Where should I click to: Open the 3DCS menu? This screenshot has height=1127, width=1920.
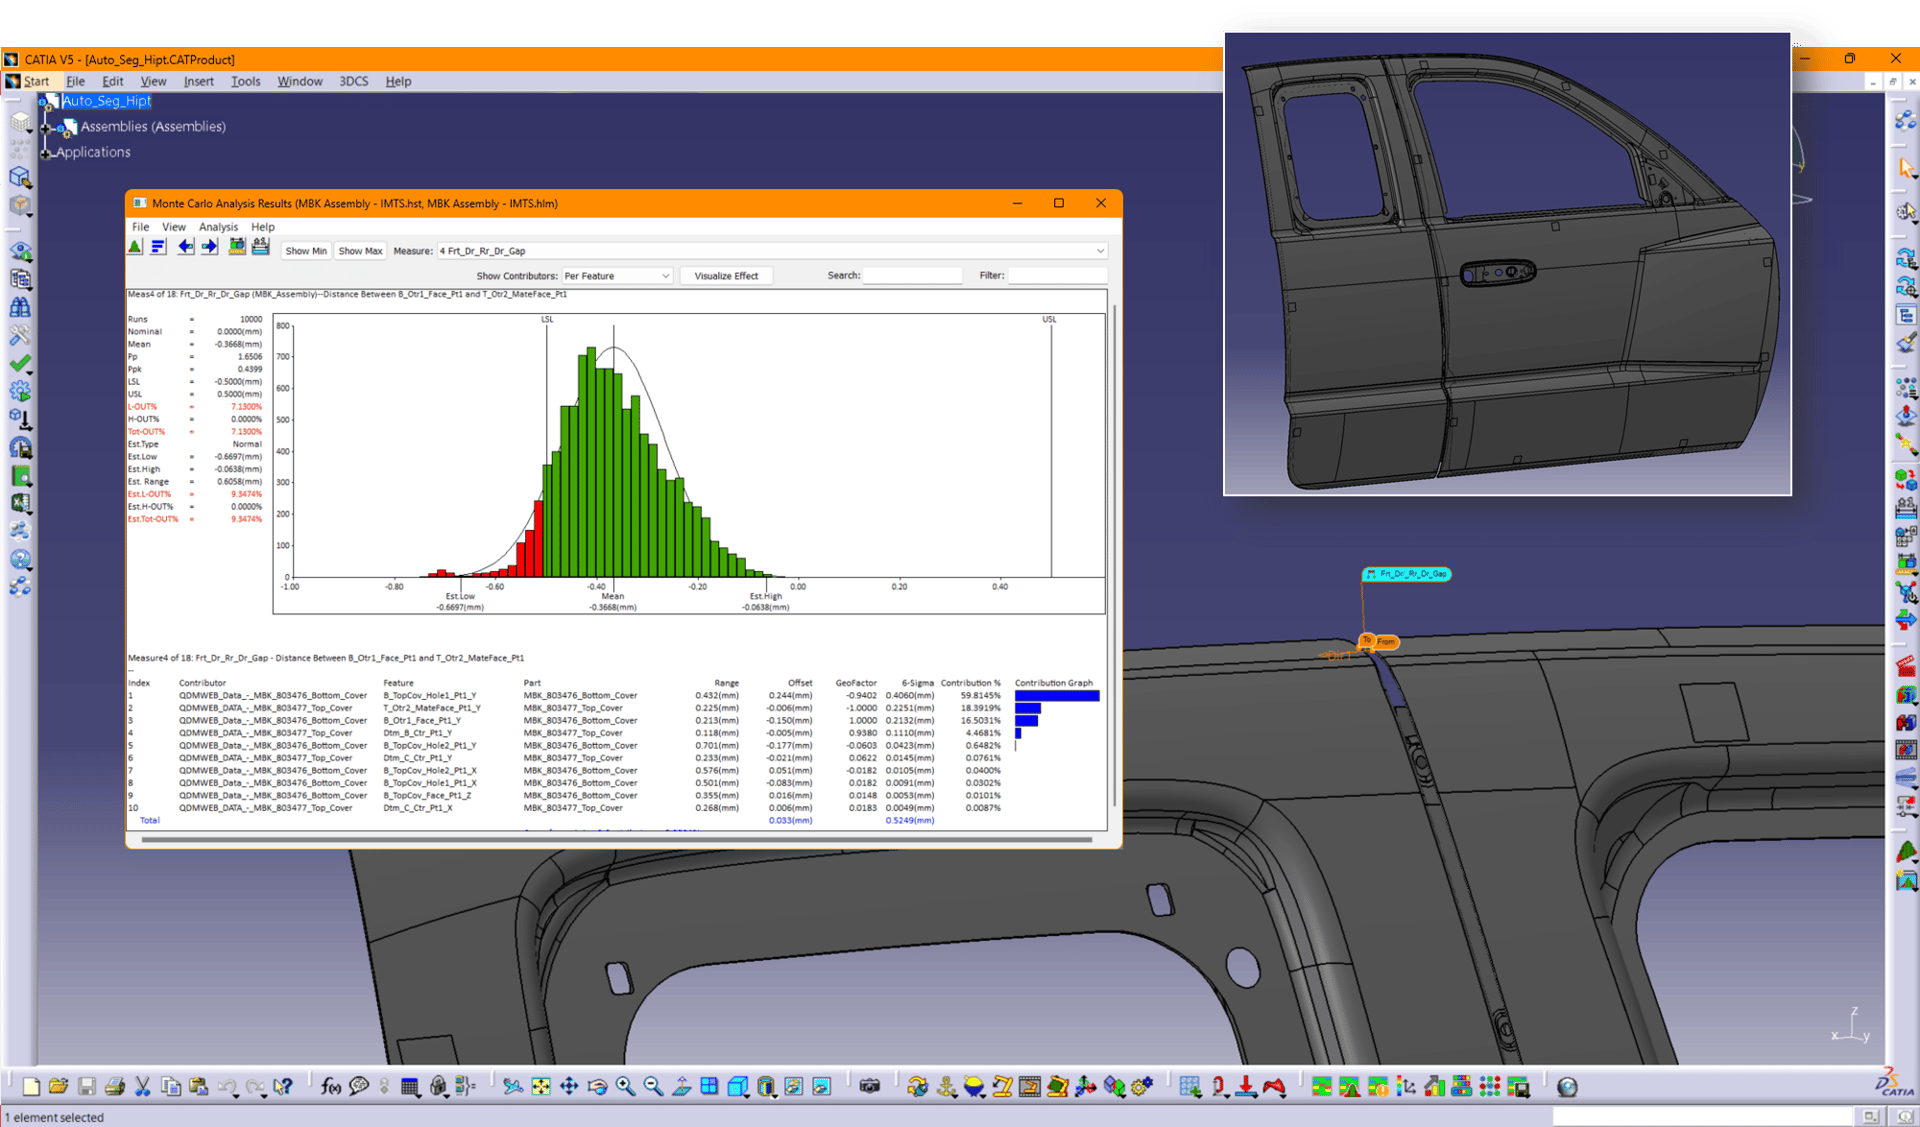click(x=353, y=81)
